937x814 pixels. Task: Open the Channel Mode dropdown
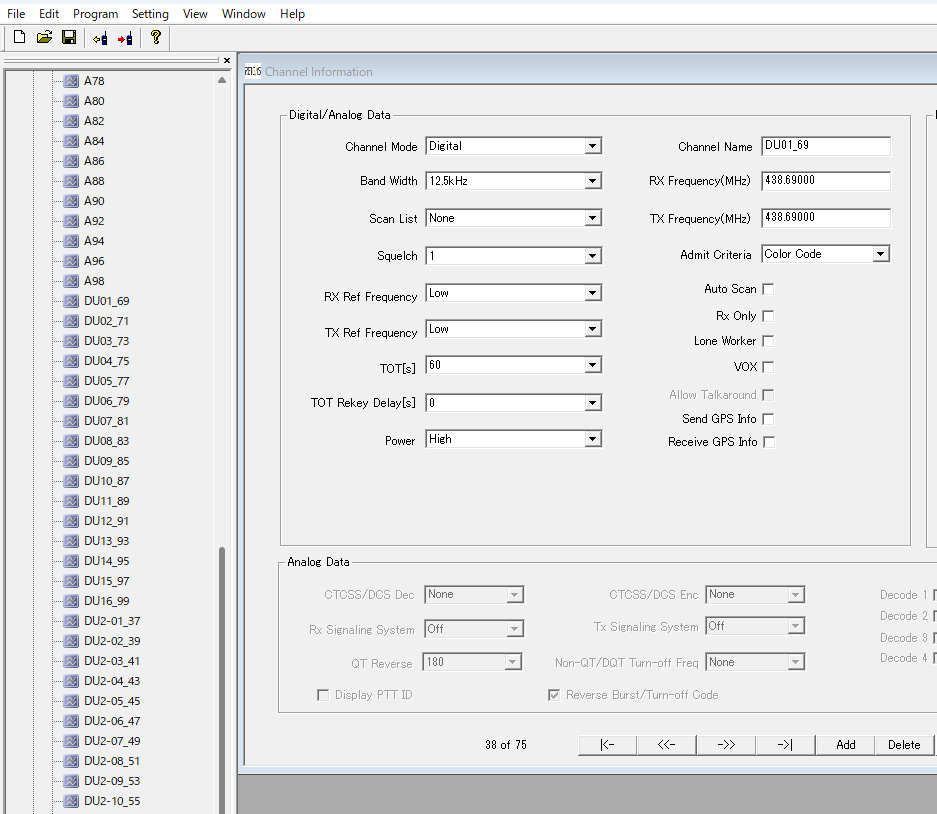point(593,146)
